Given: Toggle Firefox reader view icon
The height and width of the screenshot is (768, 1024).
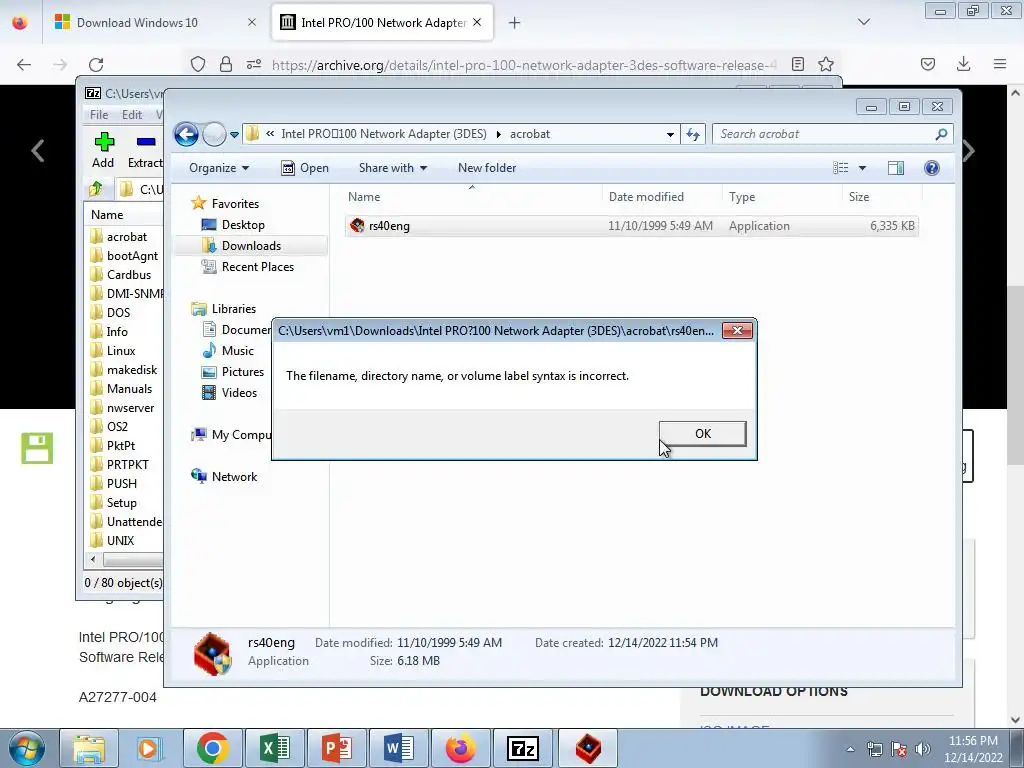Looking at the screenshot, I should click(x=797, y=64).
